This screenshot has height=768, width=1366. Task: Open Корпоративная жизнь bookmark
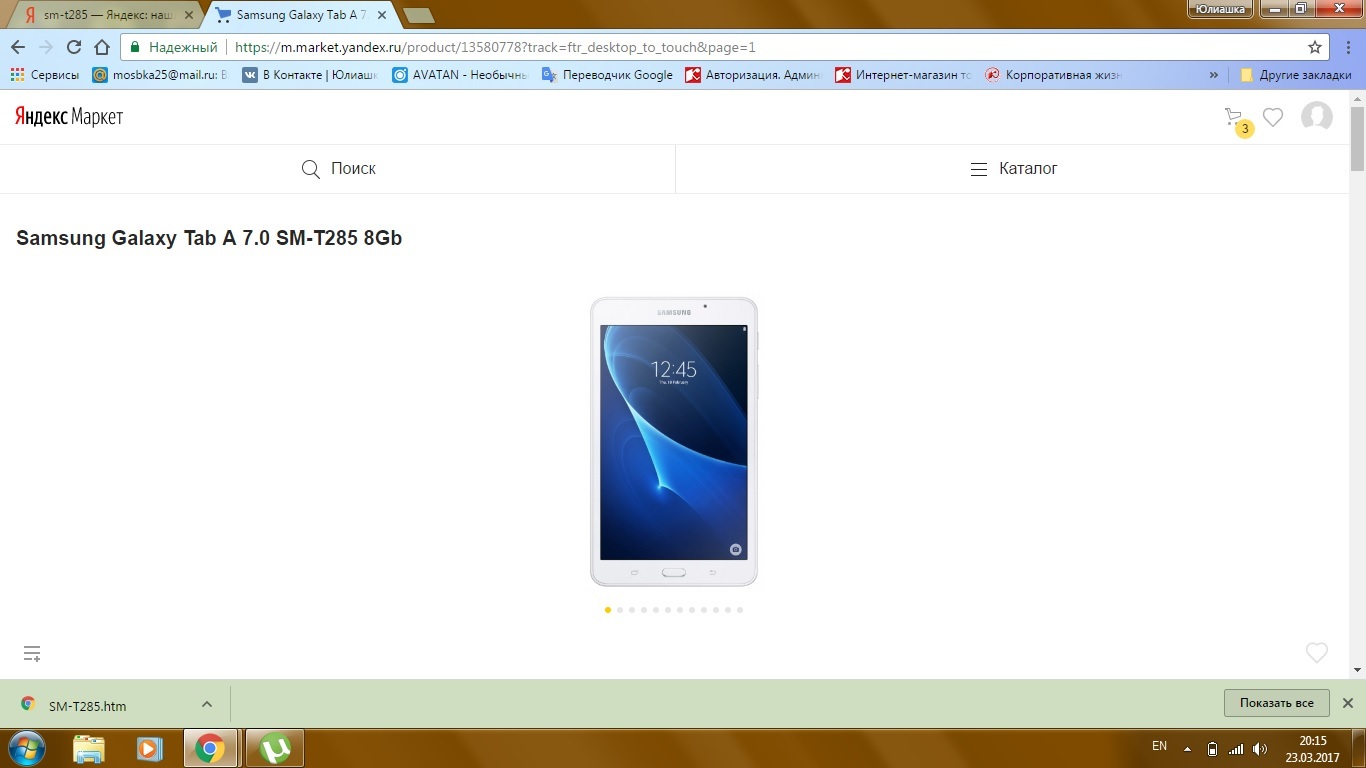click(1053, 75)
